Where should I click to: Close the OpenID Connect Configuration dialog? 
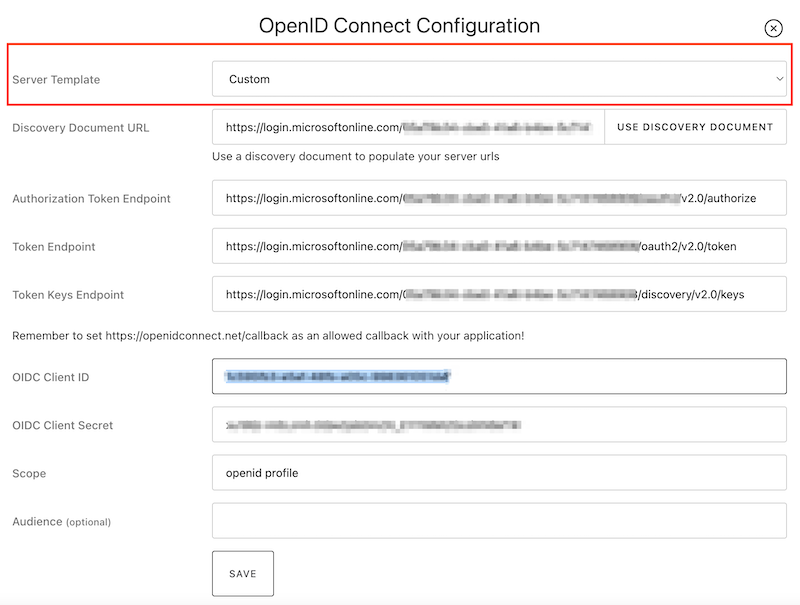pos(773,29)
